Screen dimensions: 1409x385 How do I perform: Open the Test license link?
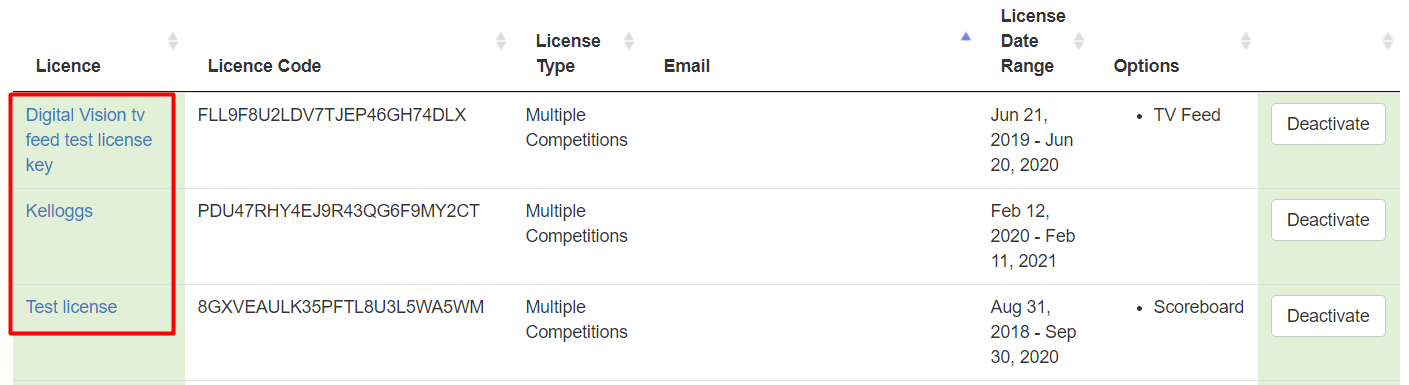[71, 307]
